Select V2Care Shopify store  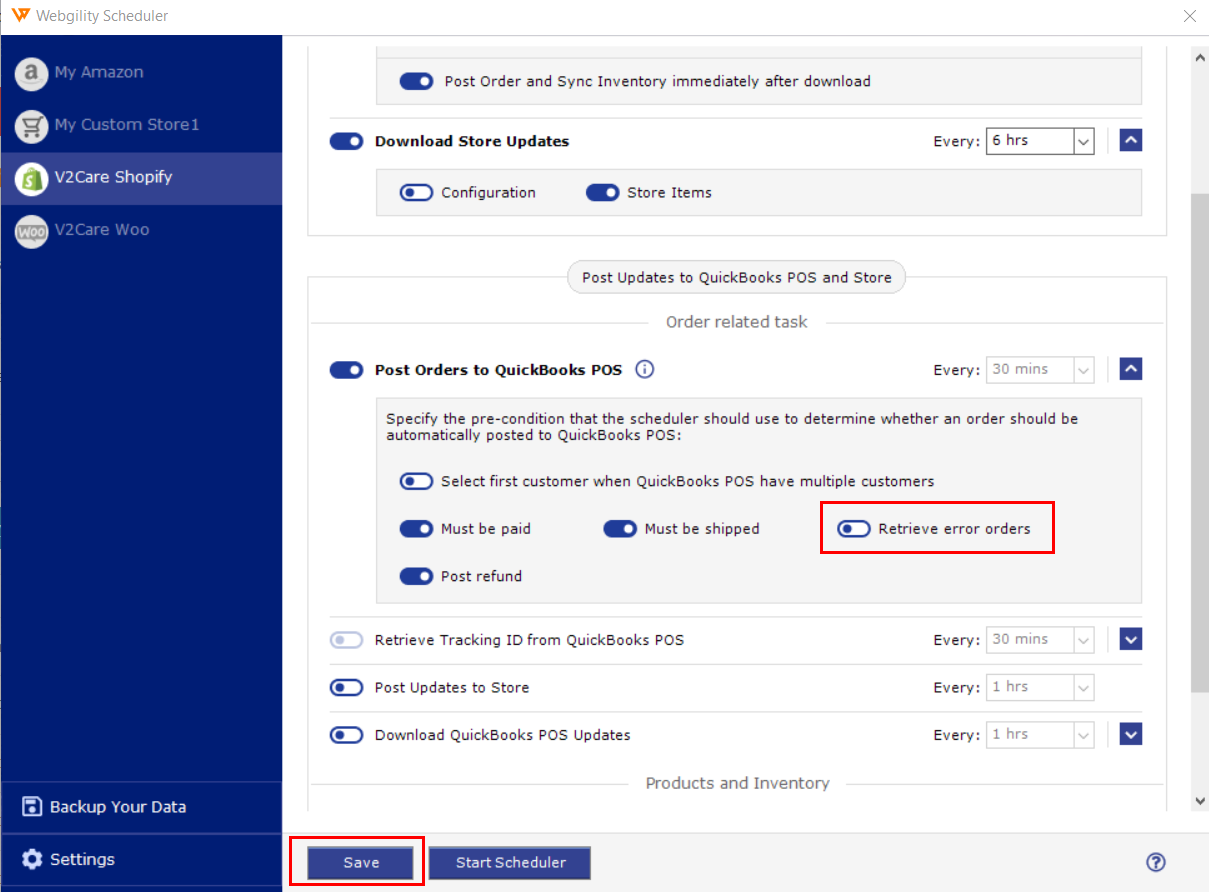[x=141, y=178]
